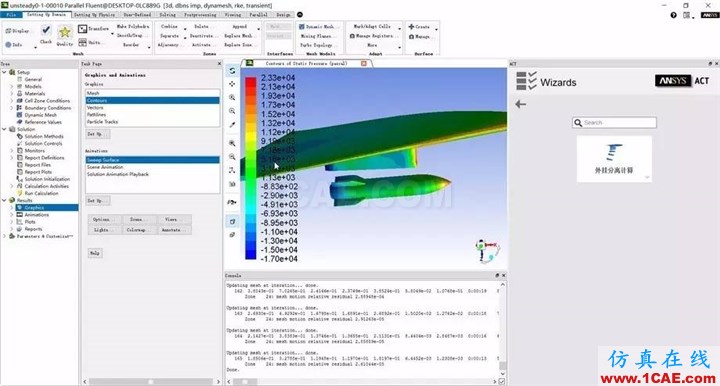
Task: Click the red top of pressure colorbar
Action: 251,82
